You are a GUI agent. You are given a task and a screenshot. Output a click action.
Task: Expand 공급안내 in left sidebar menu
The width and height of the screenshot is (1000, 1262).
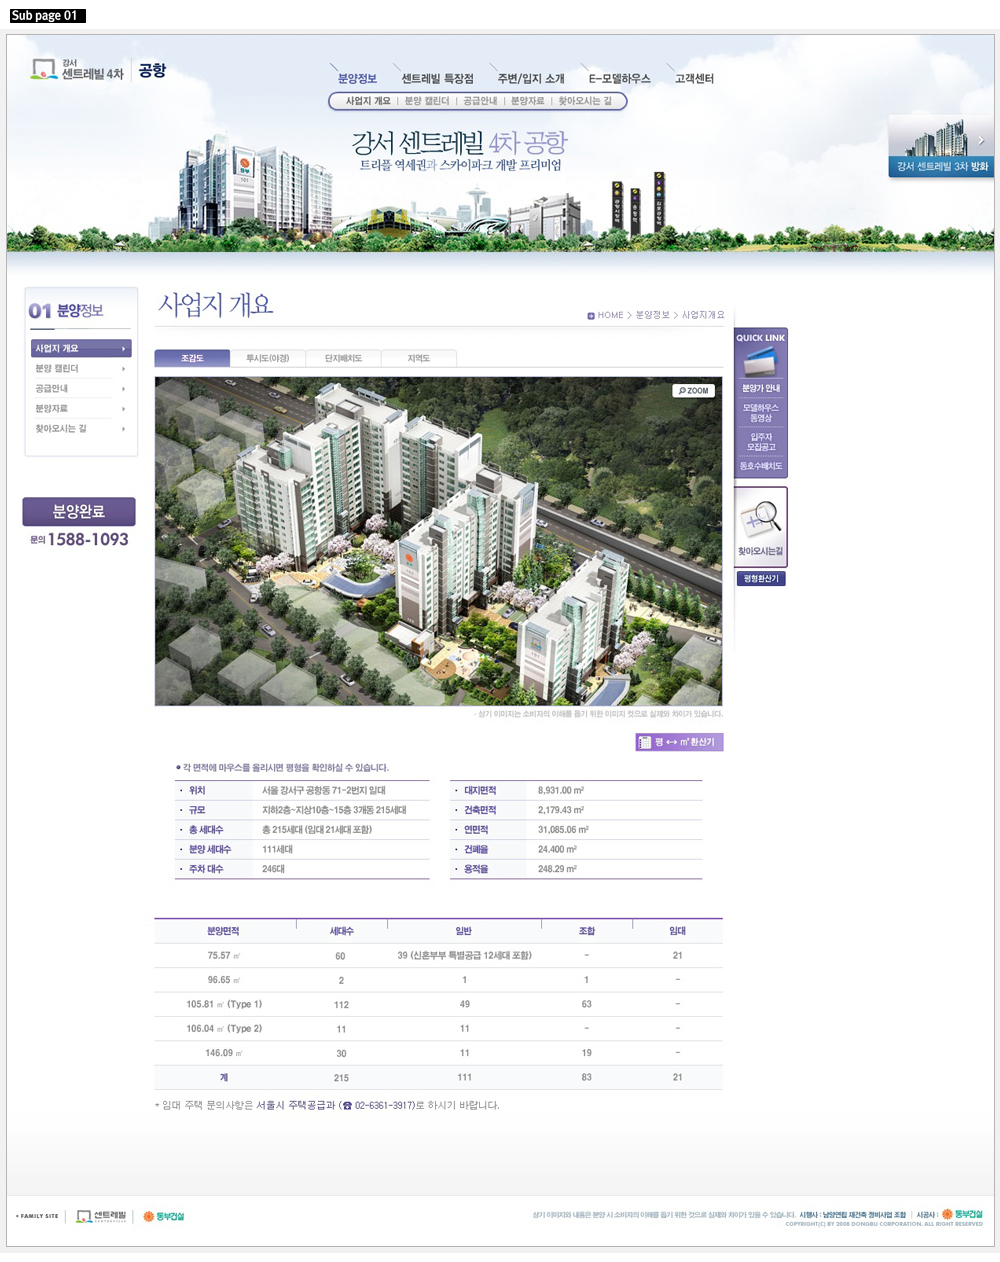tap(80, 389)
